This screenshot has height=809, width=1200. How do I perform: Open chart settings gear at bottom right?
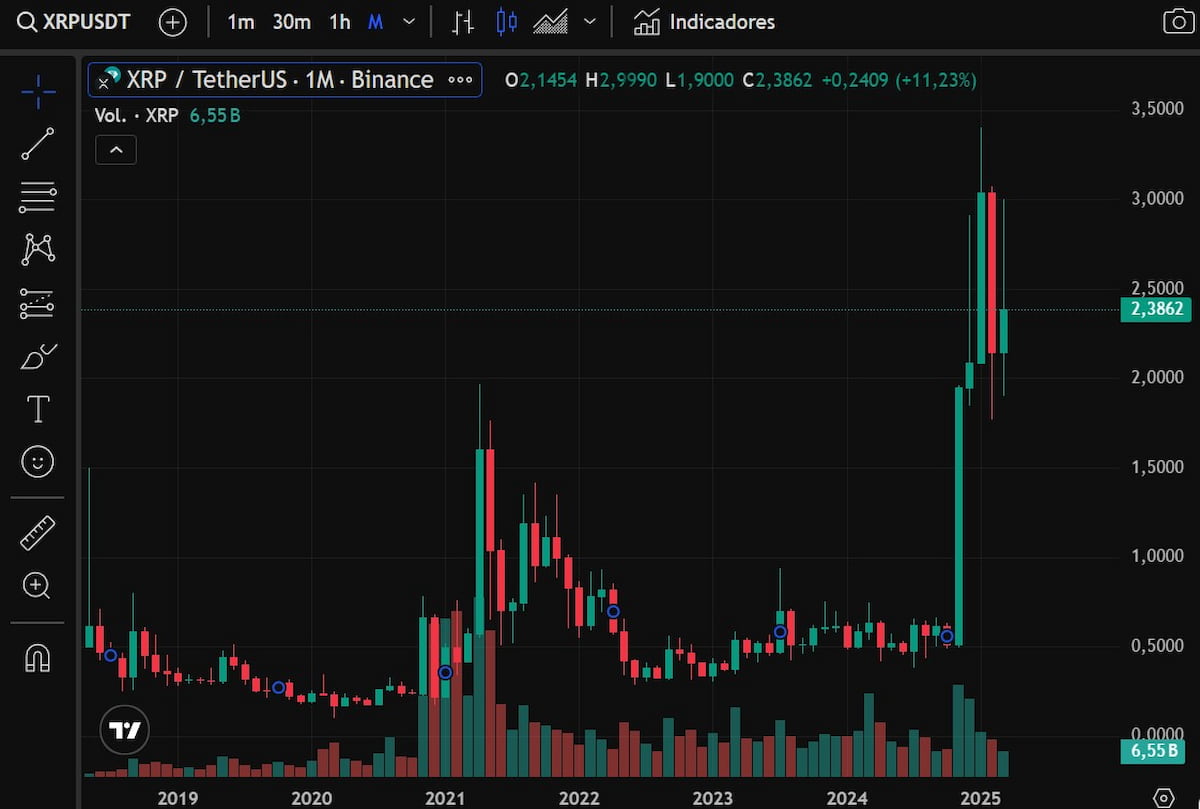point(1163,797)
